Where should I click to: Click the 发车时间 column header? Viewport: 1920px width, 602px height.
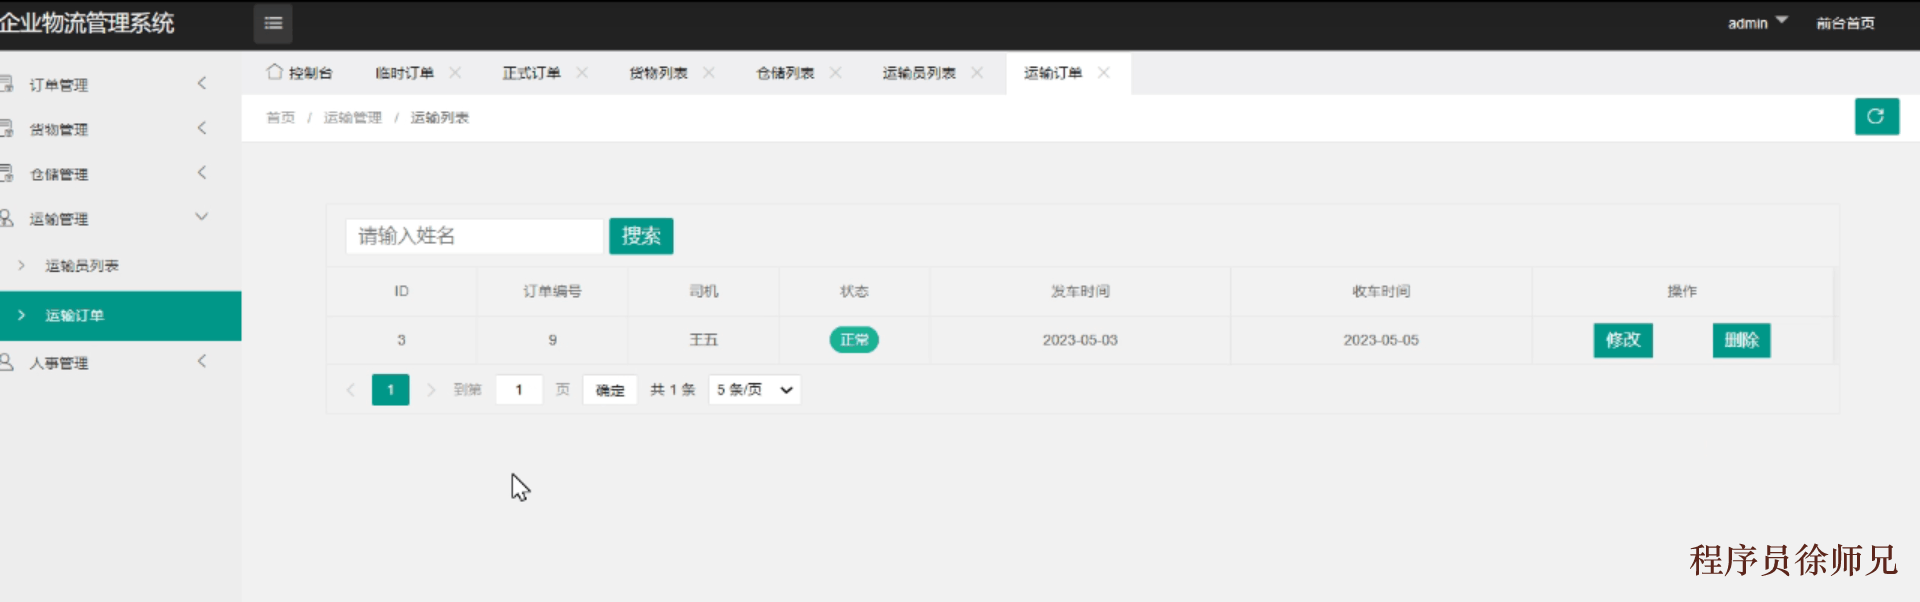(1080, 291)
